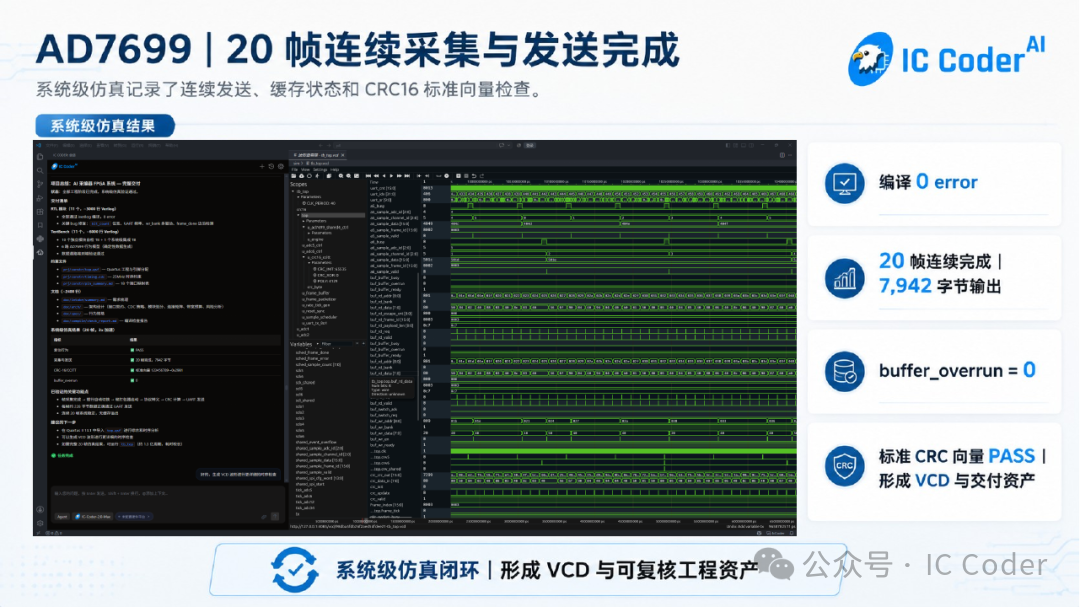
Task: Zoom out on the waveform
Action: tap(349, 176)
